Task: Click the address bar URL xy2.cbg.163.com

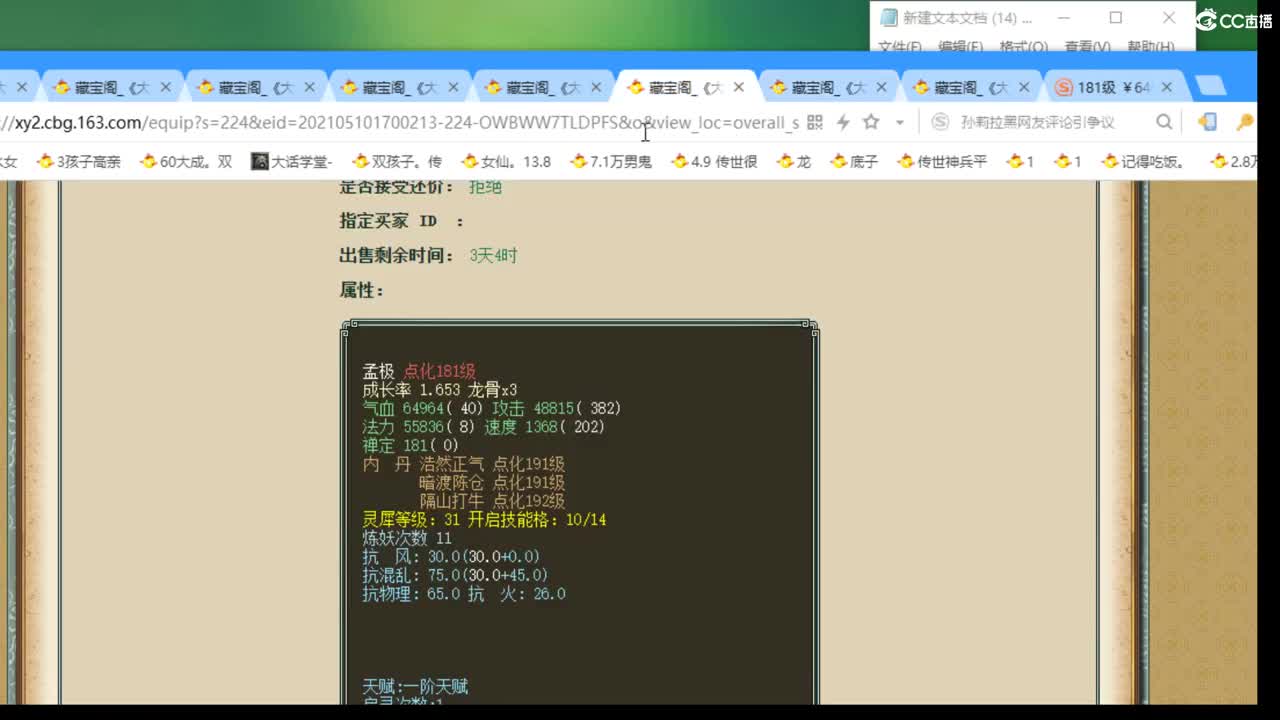Action: (400, 123)
